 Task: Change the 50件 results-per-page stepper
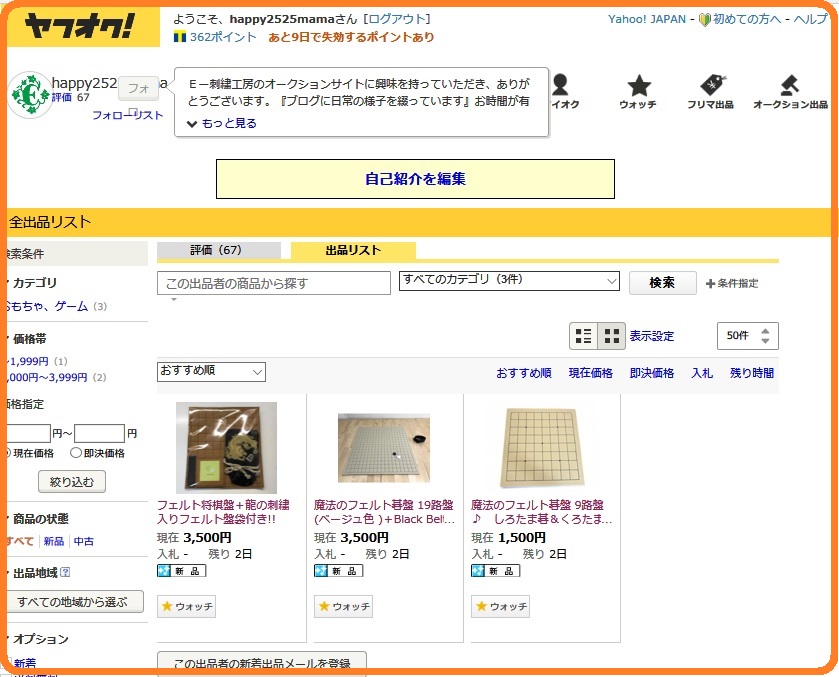point(748,336)
